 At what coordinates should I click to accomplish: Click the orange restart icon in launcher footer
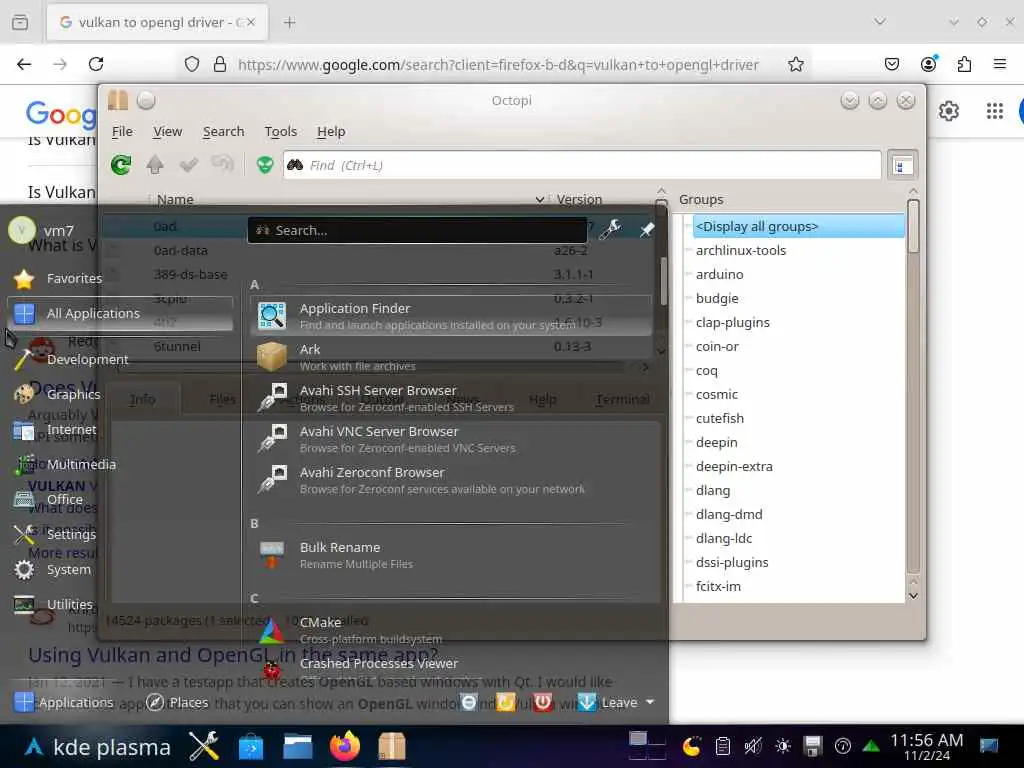click(x=505, y=702)
